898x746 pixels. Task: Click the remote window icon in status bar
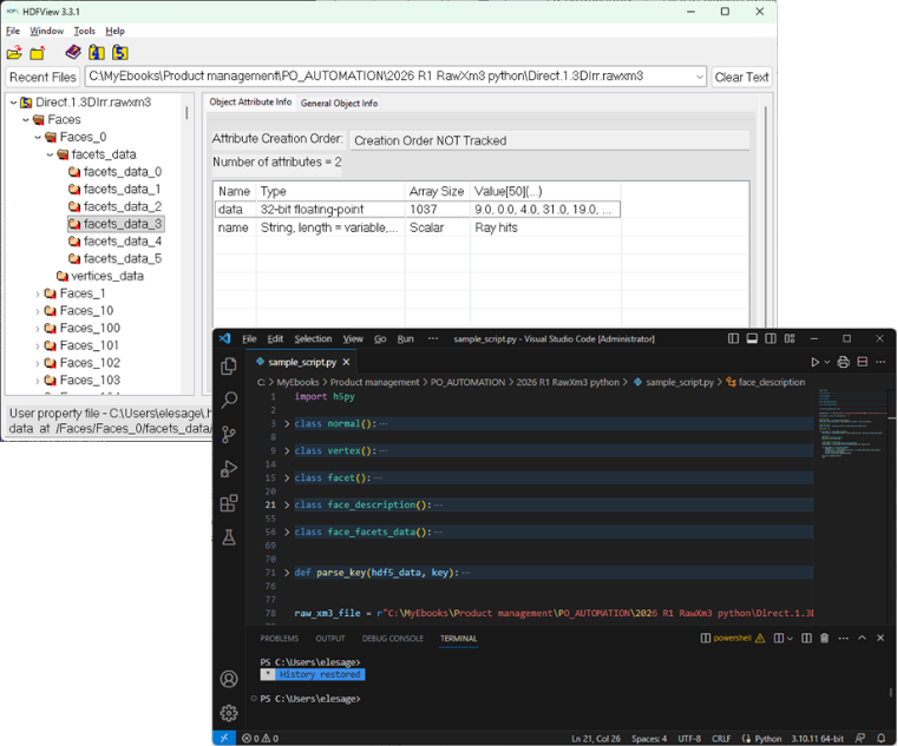click(x=224, y=738)
